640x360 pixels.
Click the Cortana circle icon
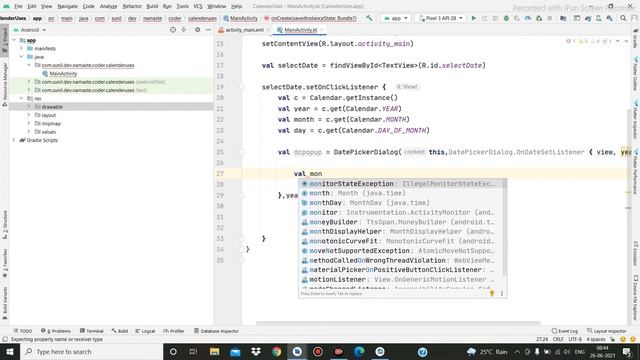(x=173, y=351)
